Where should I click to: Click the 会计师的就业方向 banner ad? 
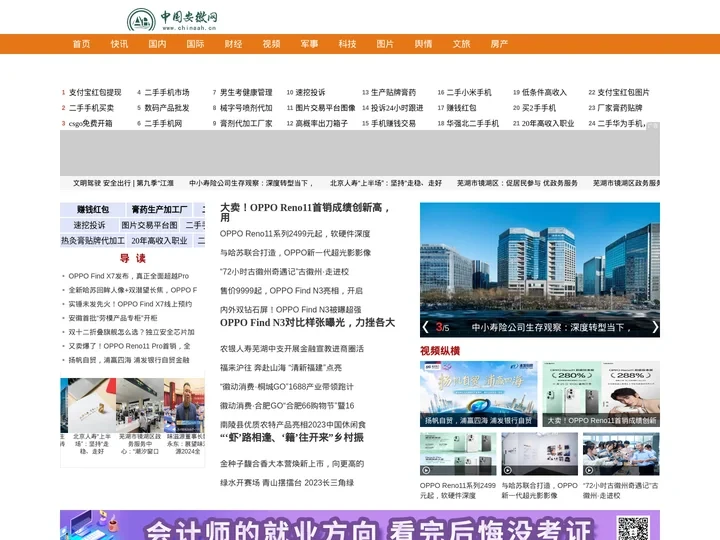[360, 525]
